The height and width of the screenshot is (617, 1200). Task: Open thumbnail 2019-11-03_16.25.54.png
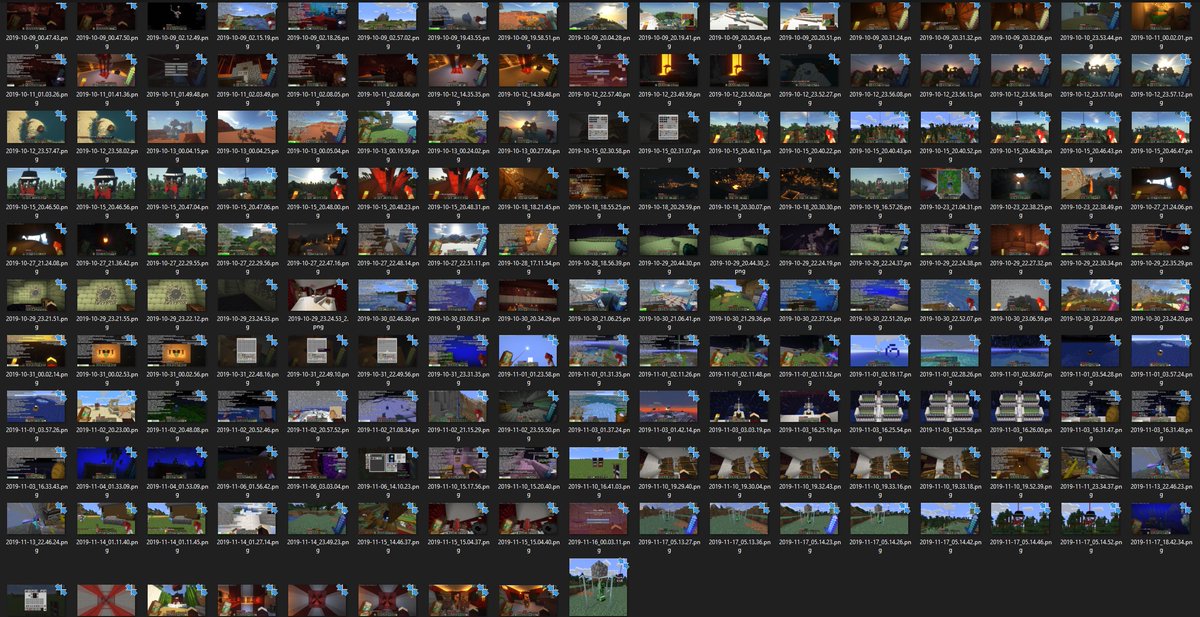879,407
